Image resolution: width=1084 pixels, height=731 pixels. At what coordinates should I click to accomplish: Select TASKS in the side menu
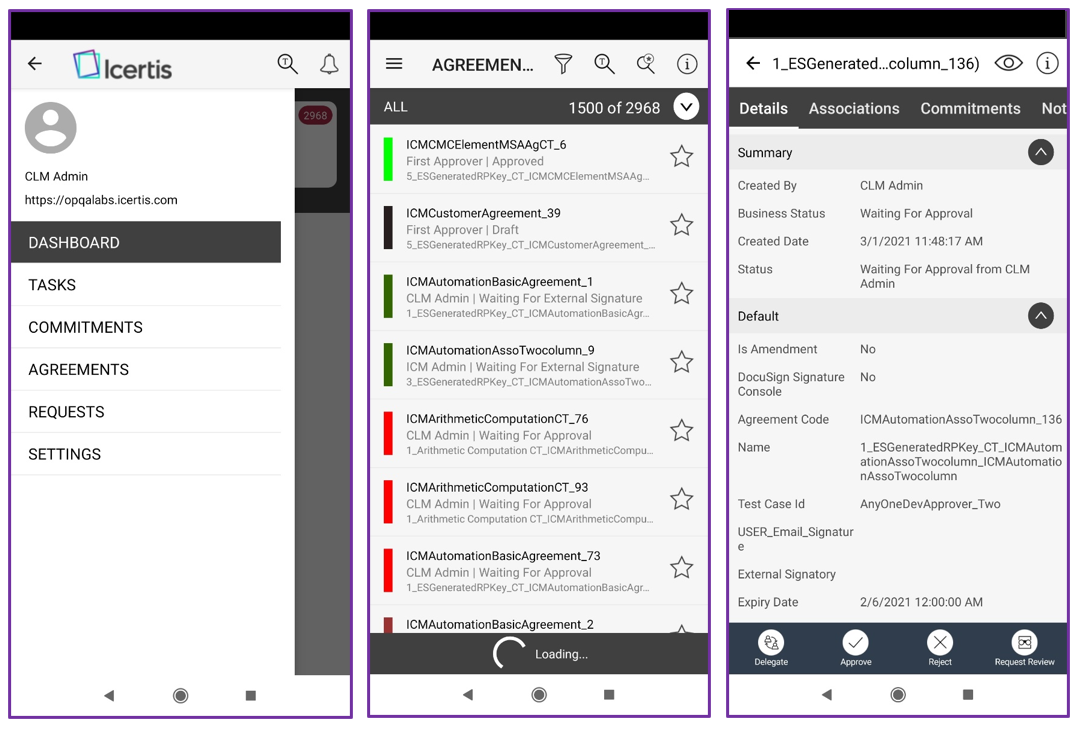pyautogui.click(x=52, y=285)
